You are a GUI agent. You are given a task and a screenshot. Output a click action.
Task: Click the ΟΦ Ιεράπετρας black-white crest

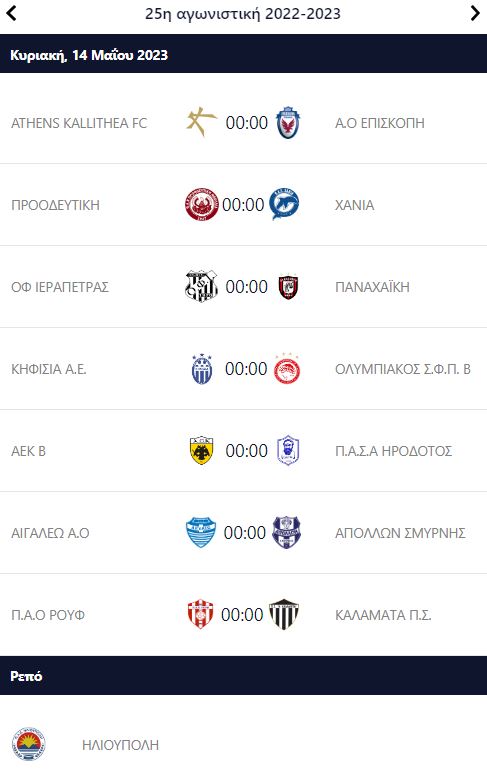coord(201,286)
